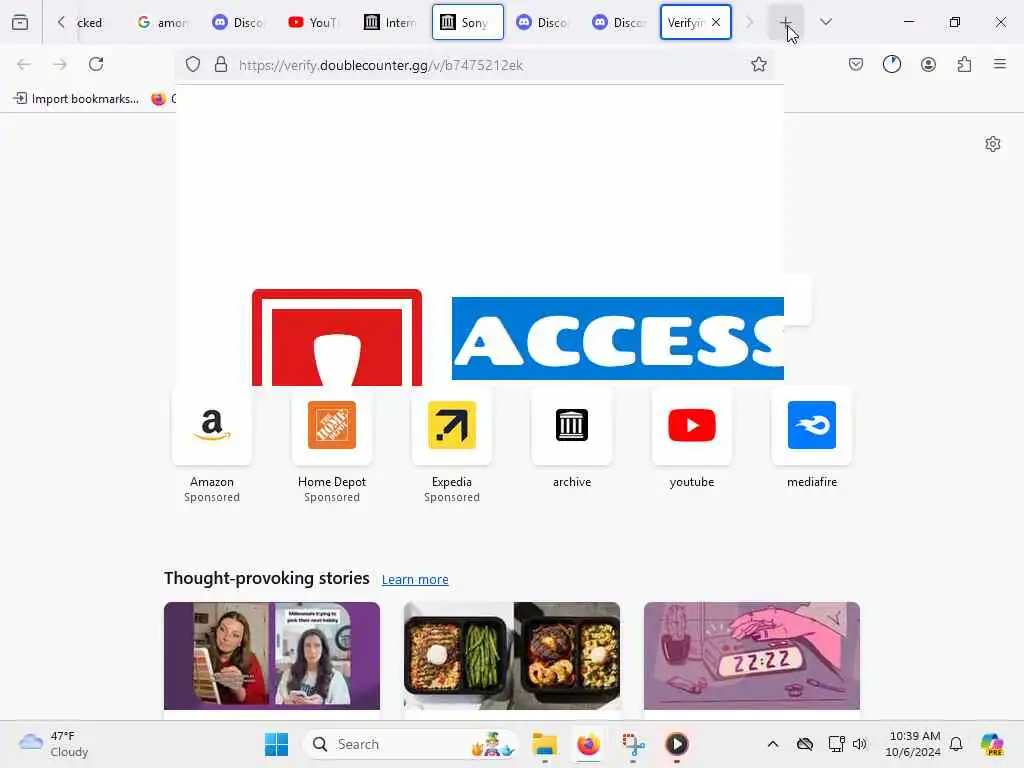
Task: Open volume speaker tray icon
Action: tap(859, 744)
